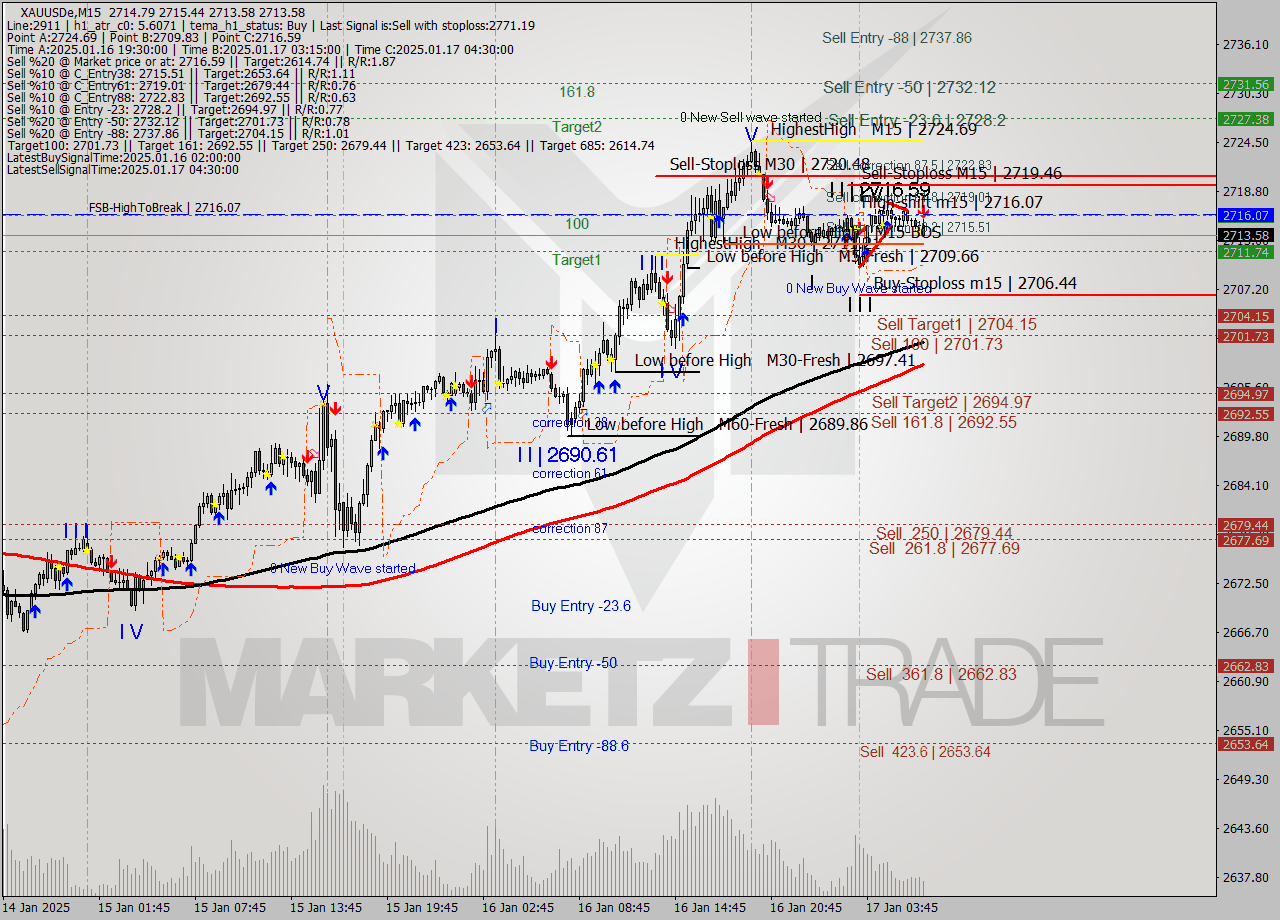This screenshot has width=1280, height=920.
Task: Click the 'correction 87' label
Action: point(570,528)
